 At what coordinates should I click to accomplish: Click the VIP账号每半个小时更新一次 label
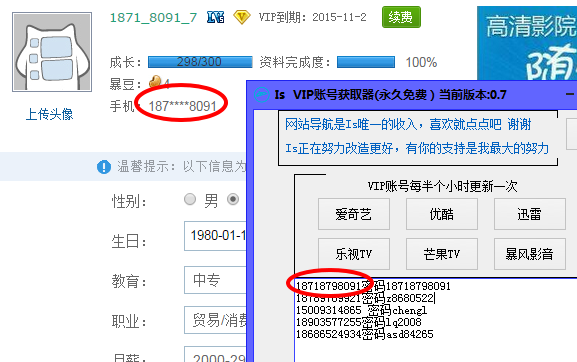click(442, 186)
